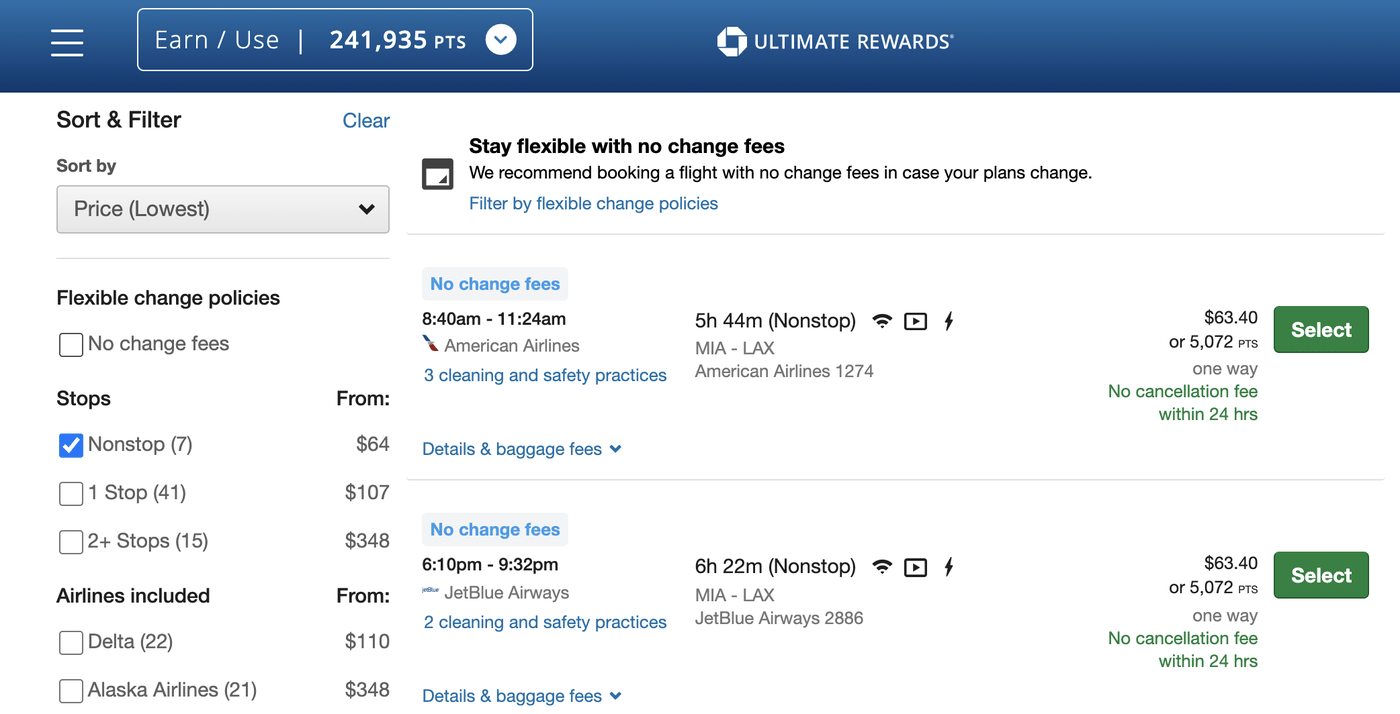
Task: Open Filter by flexible change policies link
Action: [x=593, y=203]
